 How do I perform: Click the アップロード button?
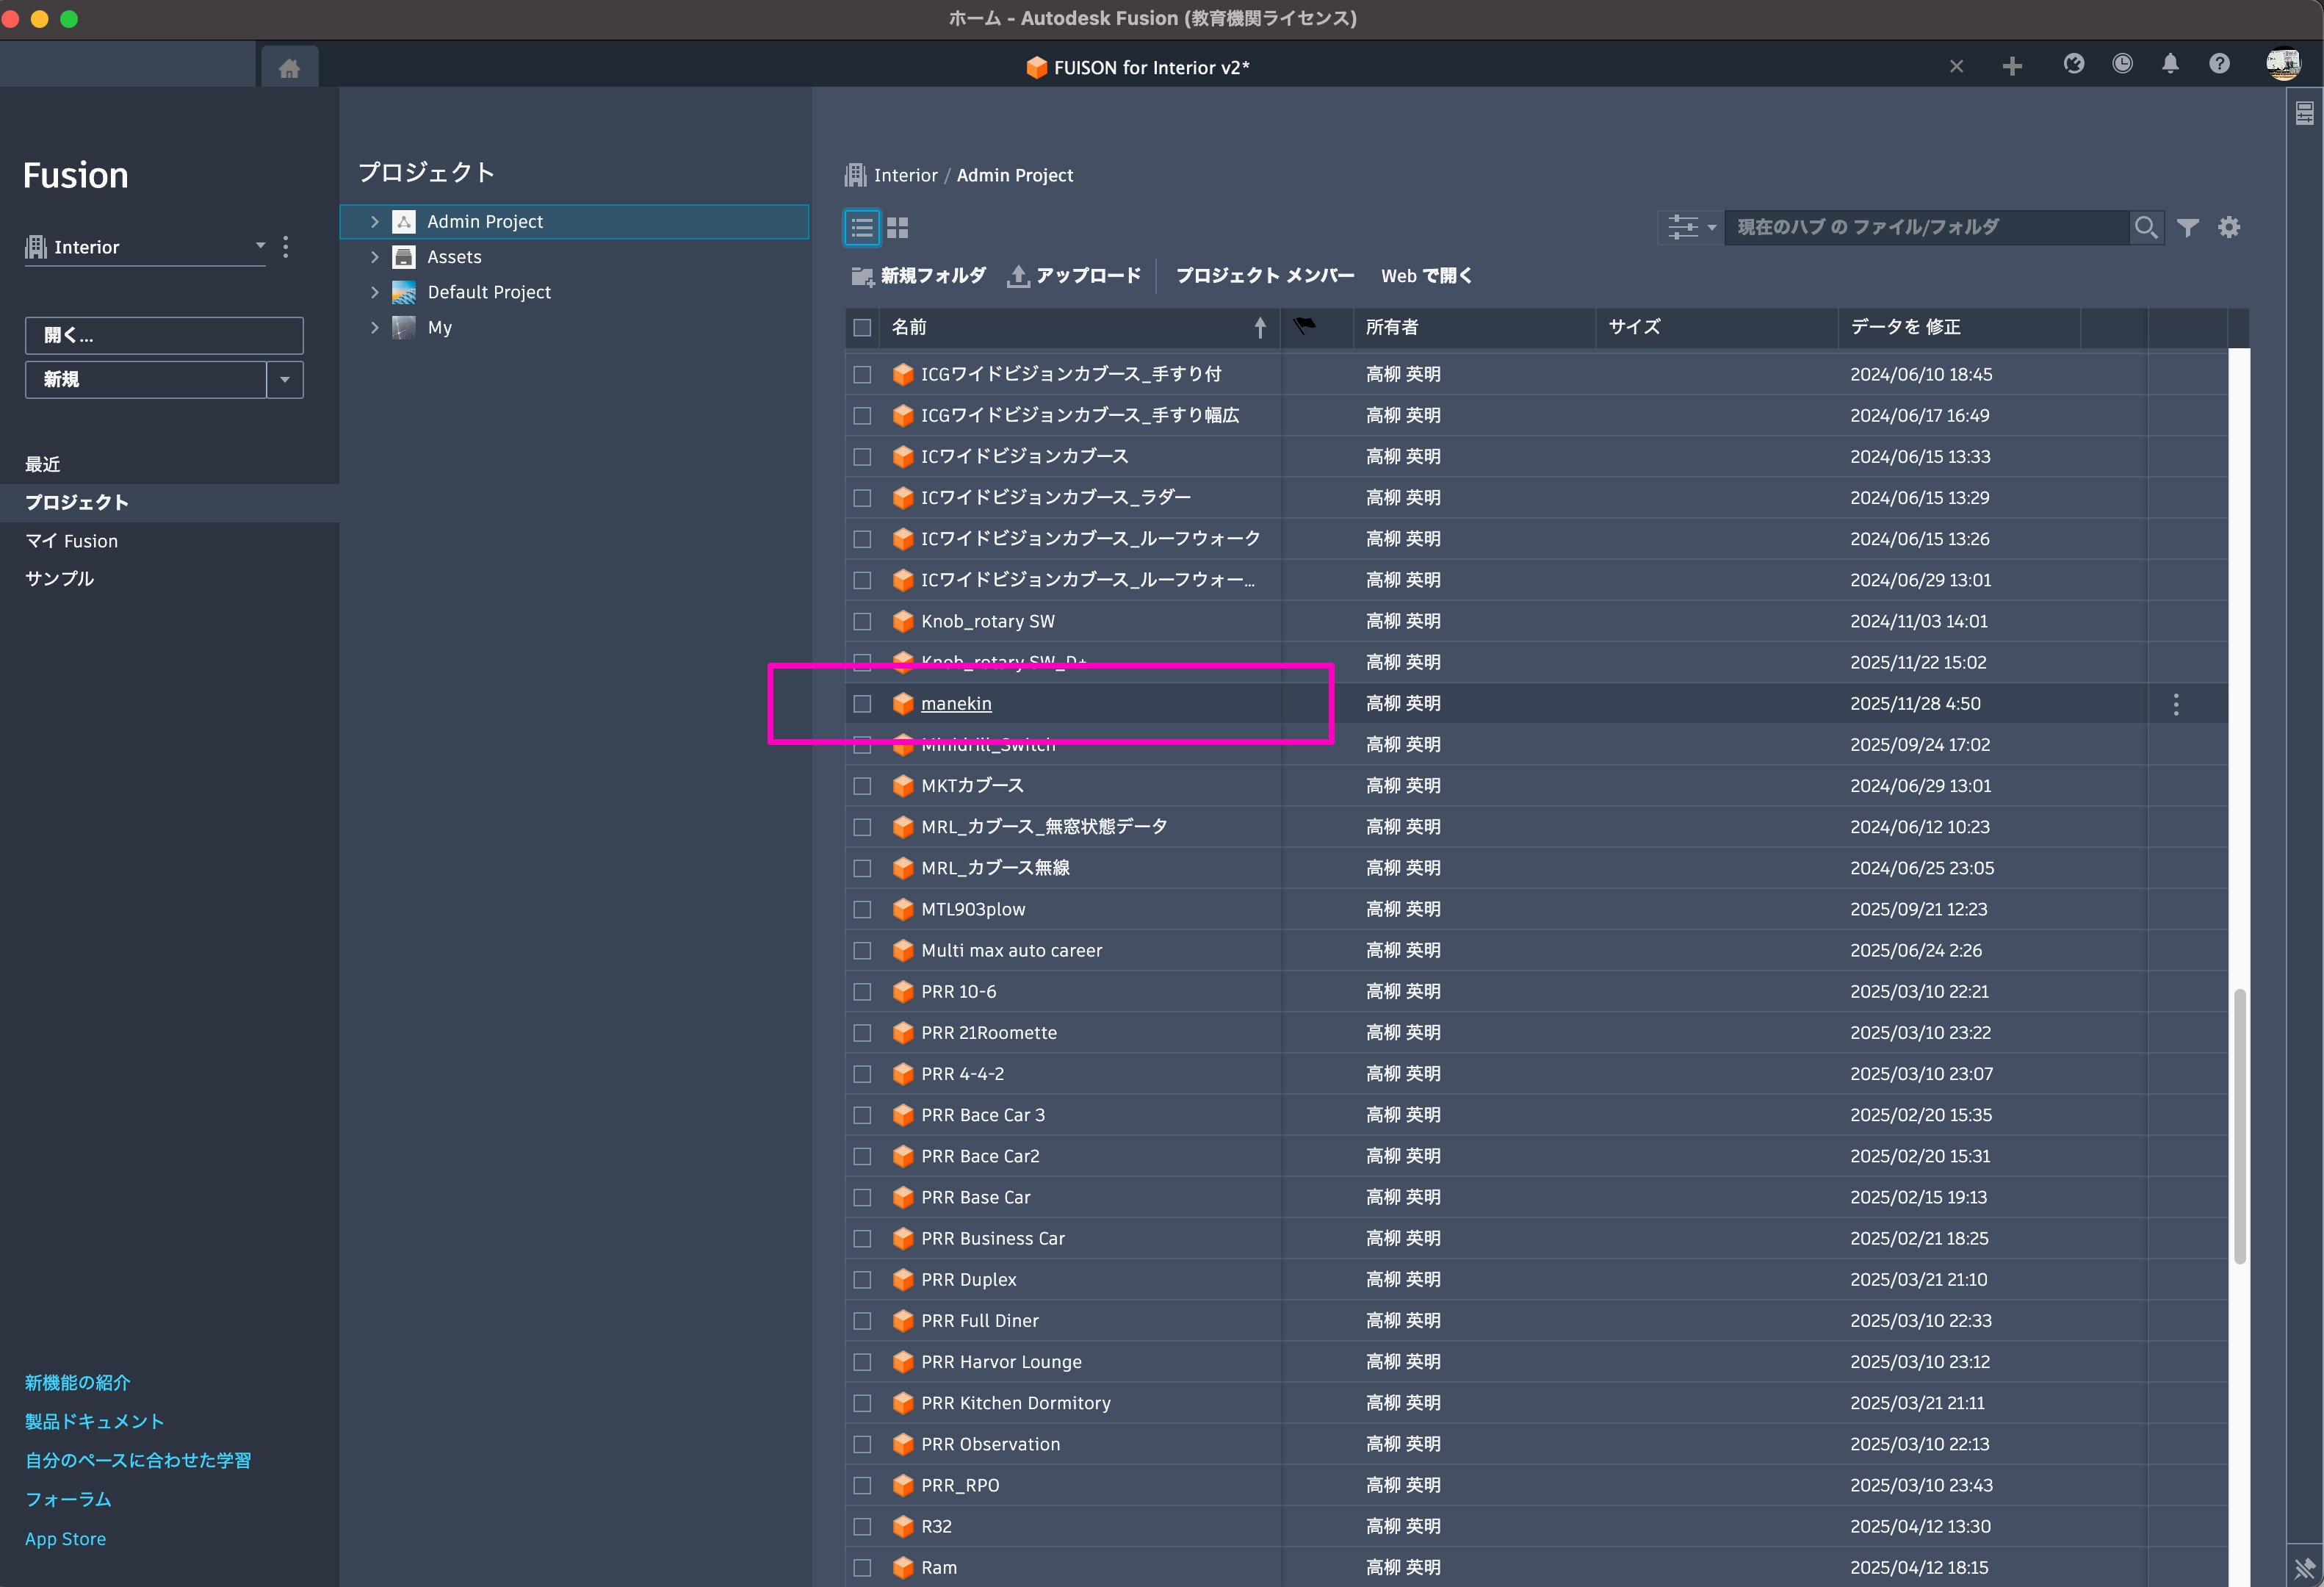[x=1074, y=276]
